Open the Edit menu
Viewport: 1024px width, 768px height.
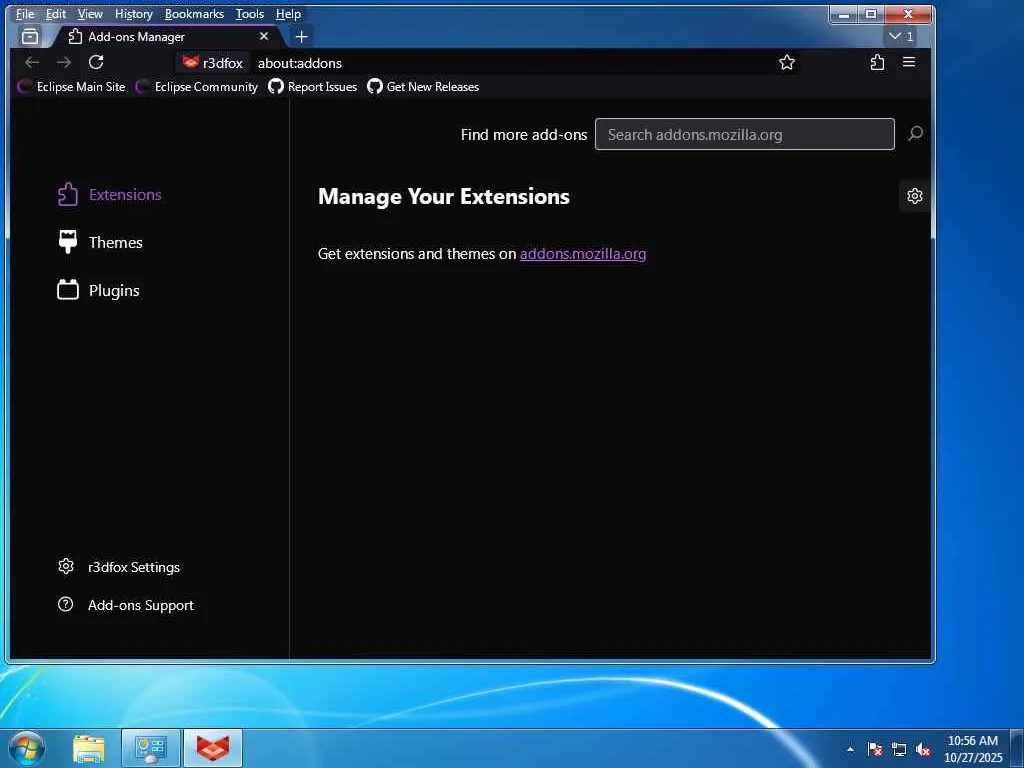pos(56,14)
